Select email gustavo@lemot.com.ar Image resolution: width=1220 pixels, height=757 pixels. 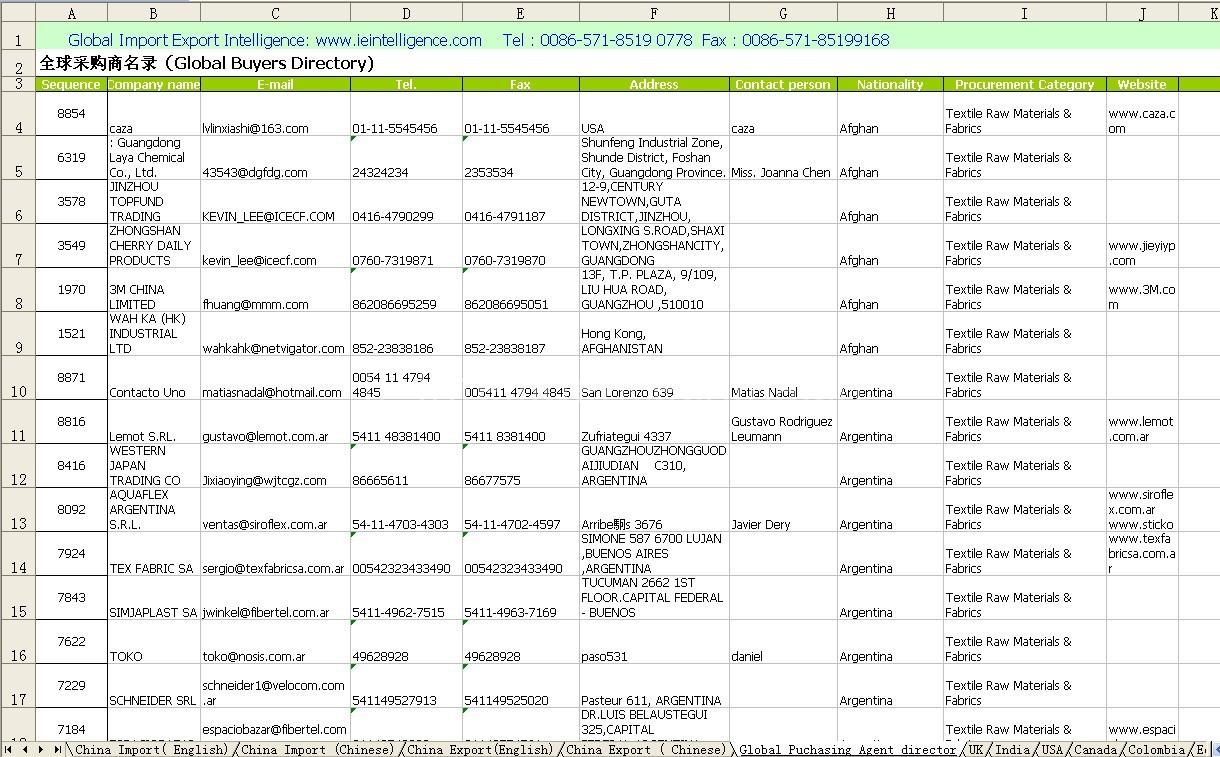pyautogui.click(x=275, y=422)
